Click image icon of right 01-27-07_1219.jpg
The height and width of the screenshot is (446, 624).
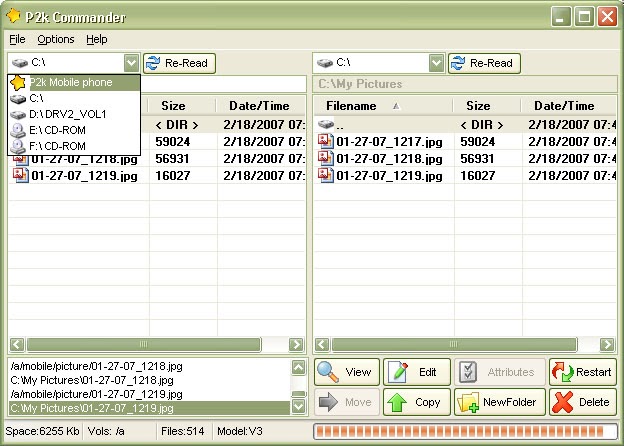326,175
